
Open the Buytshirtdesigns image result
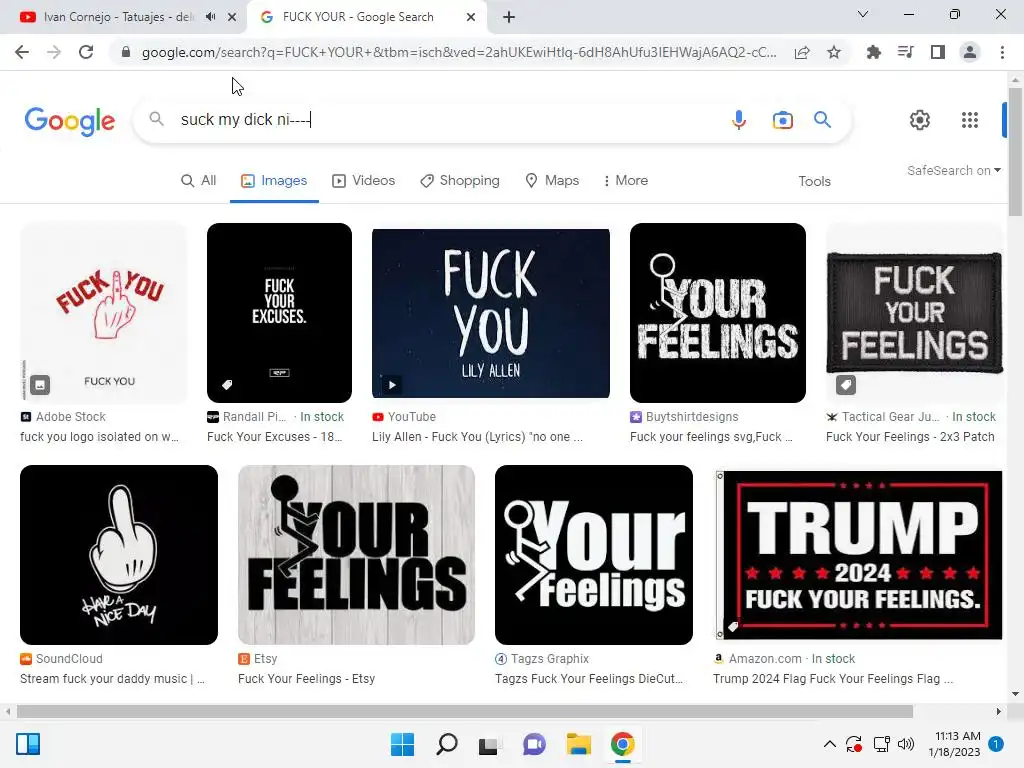click(x=718, y=313)
